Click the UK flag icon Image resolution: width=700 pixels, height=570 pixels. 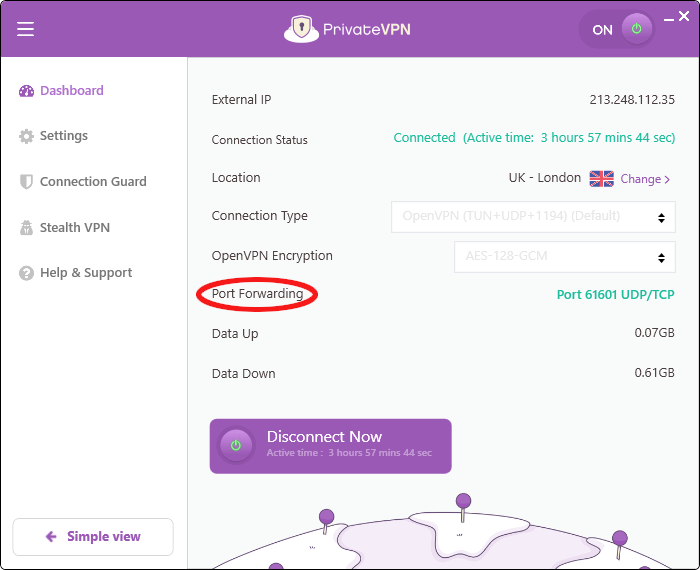click(601, 179)
